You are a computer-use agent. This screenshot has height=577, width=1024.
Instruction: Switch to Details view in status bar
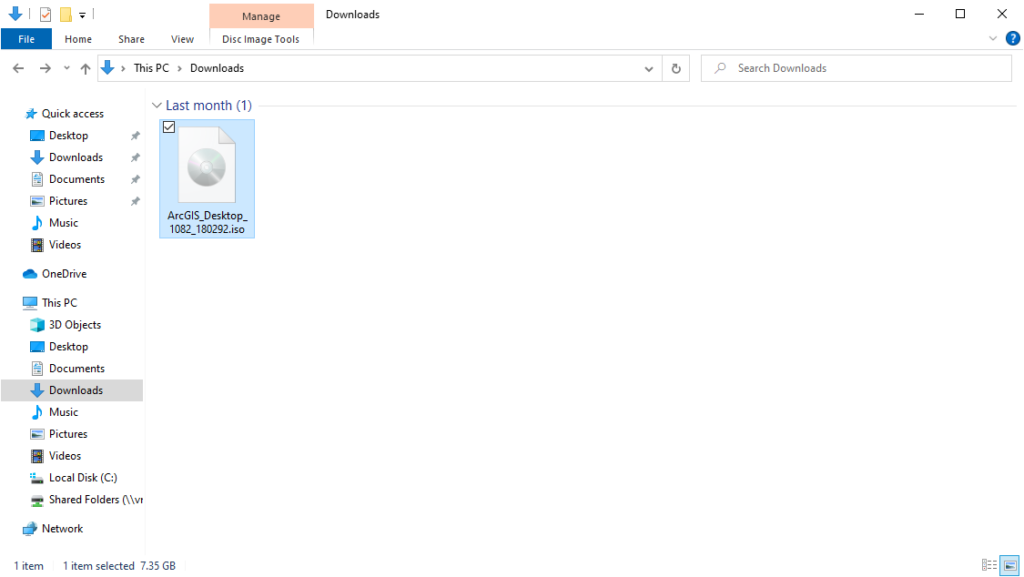989,565
